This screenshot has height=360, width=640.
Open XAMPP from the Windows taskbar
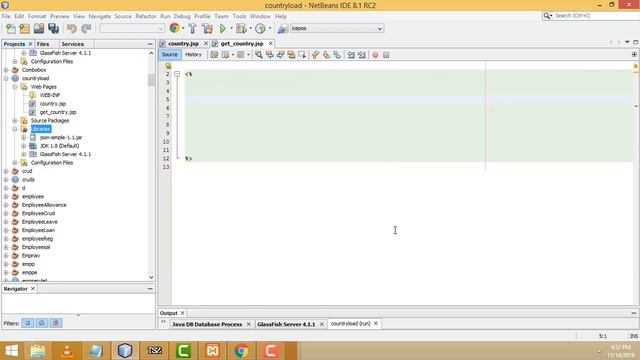pyautogui.click(x=212, y=350)
